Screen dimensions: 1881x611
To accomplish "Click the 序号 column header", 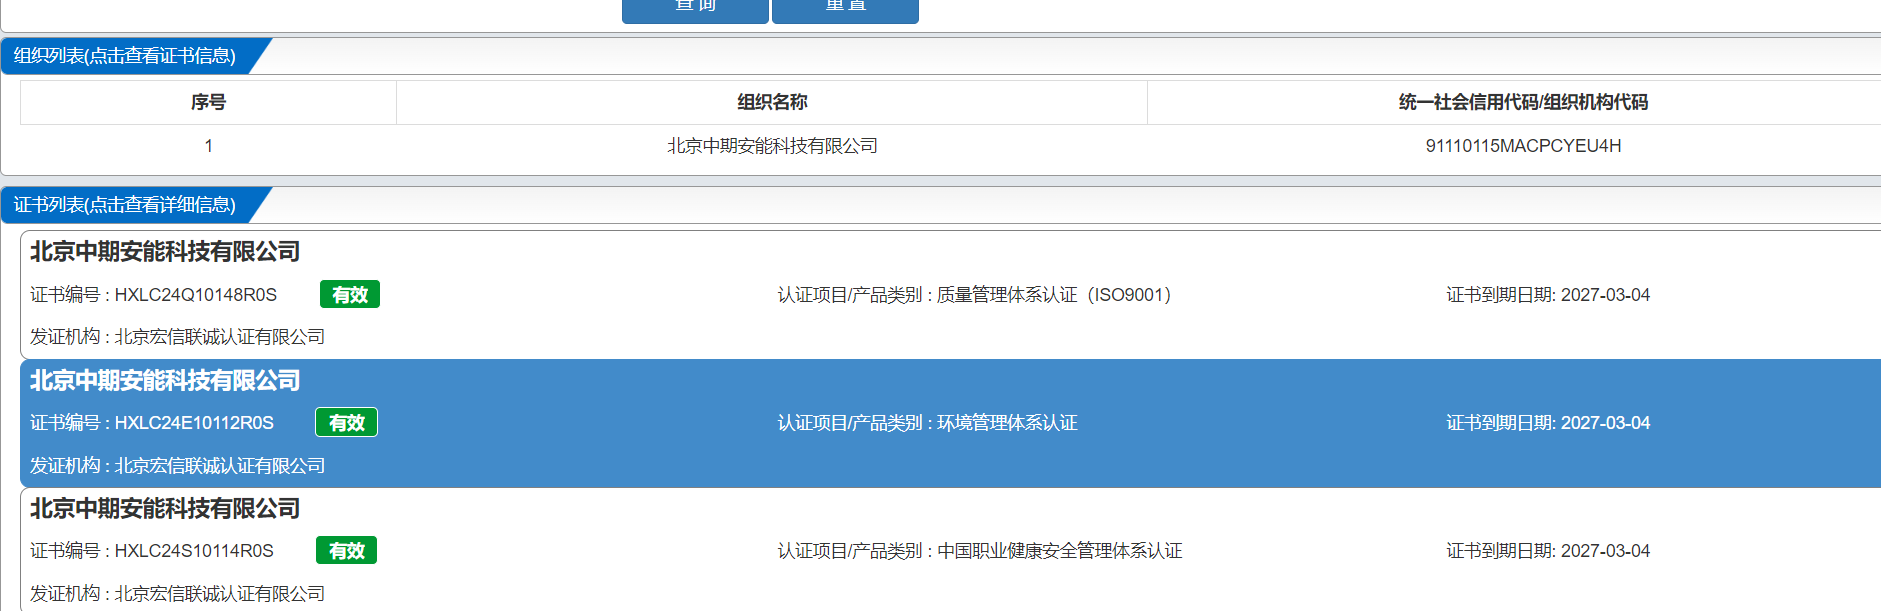I will [208, 102].
